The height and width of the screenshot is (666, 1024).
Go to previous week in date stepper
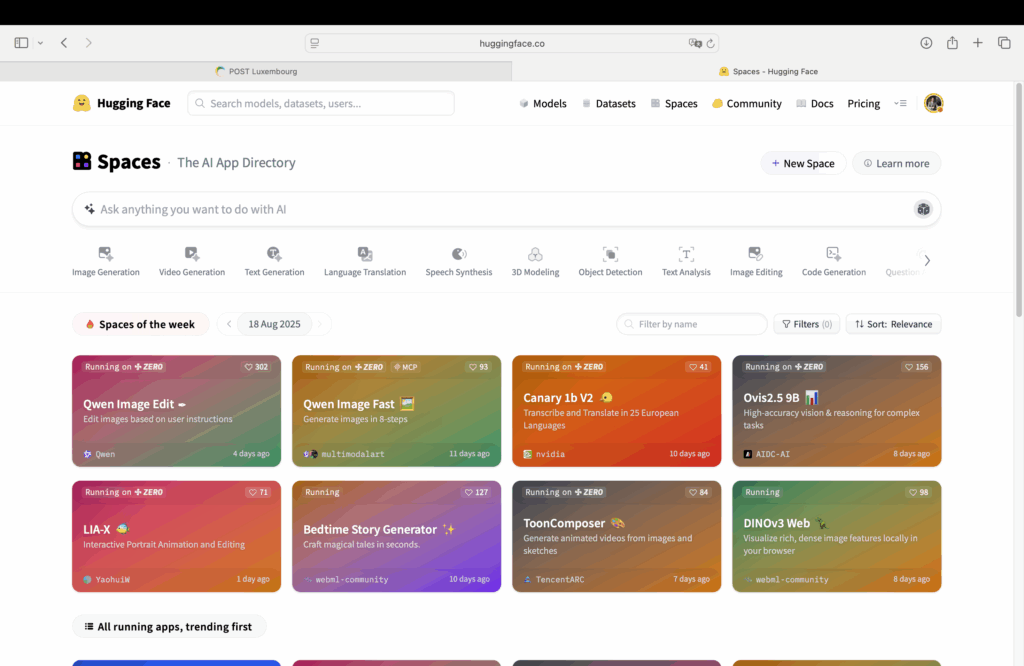tap(229, 324)
